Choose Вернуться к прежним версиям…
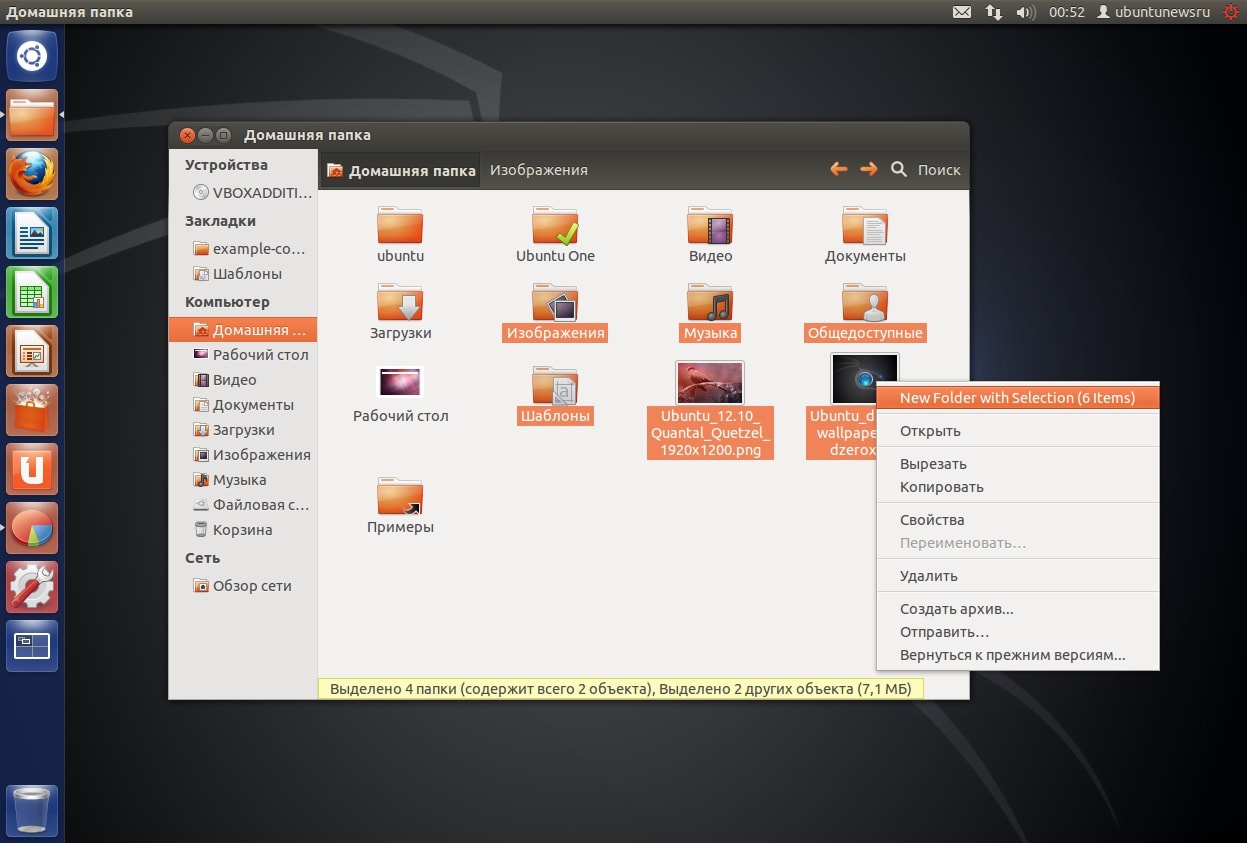 1017,656
